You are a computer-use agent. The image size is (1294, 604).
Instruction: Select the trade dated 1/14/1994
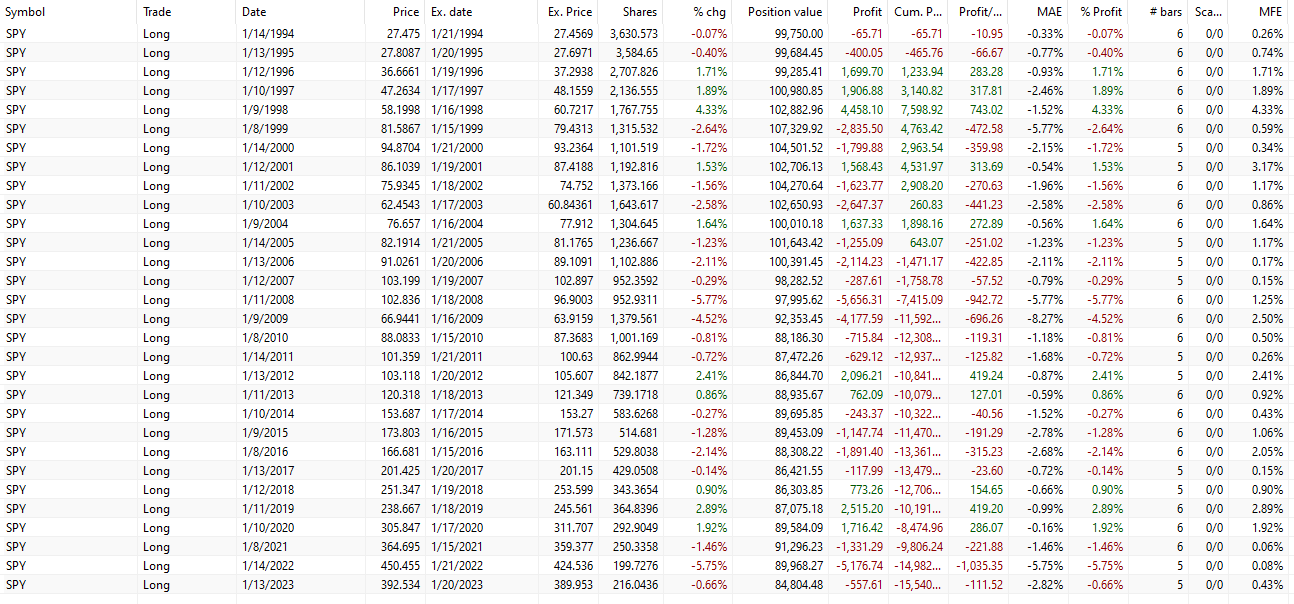268,34
